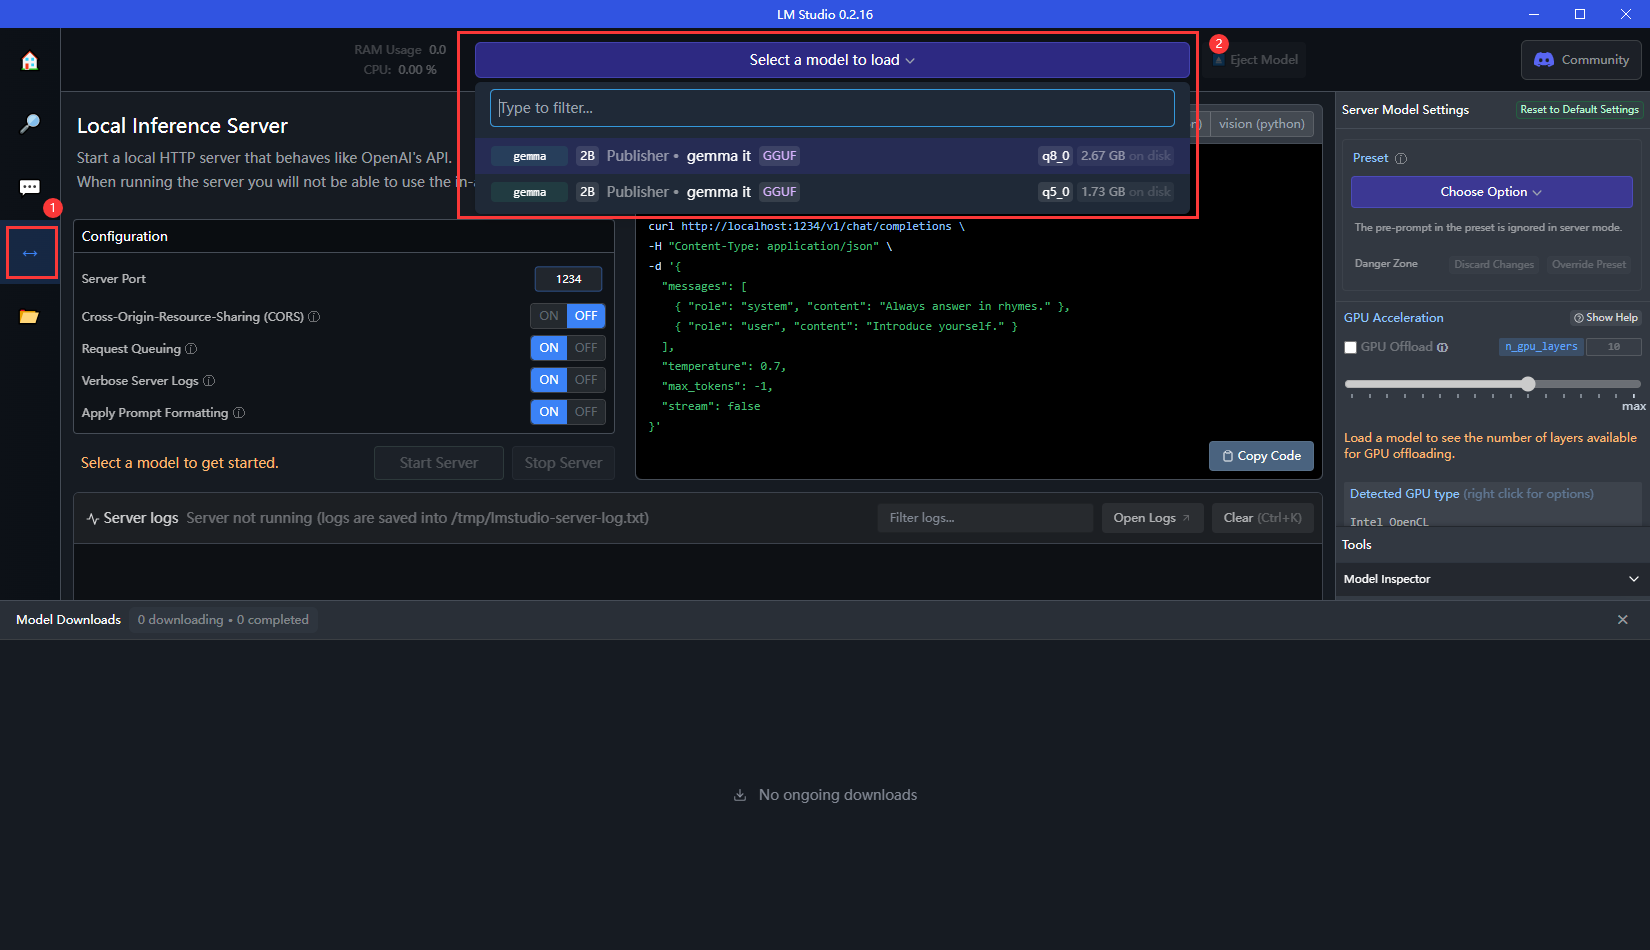This screenshot has width=1650, height=950.
Task: Click the n_gpu_layers tag
Action: pyautogui.click(x=1541, y=347)
